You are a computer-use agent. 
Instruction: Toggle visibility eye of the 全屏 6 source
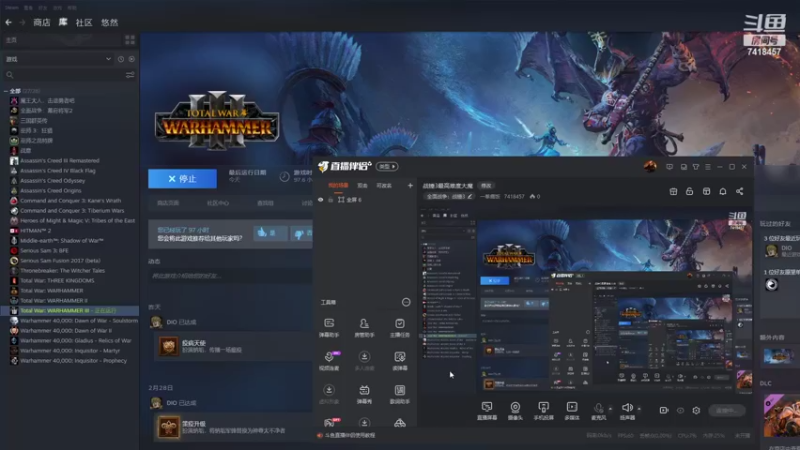tap(320, 200)
